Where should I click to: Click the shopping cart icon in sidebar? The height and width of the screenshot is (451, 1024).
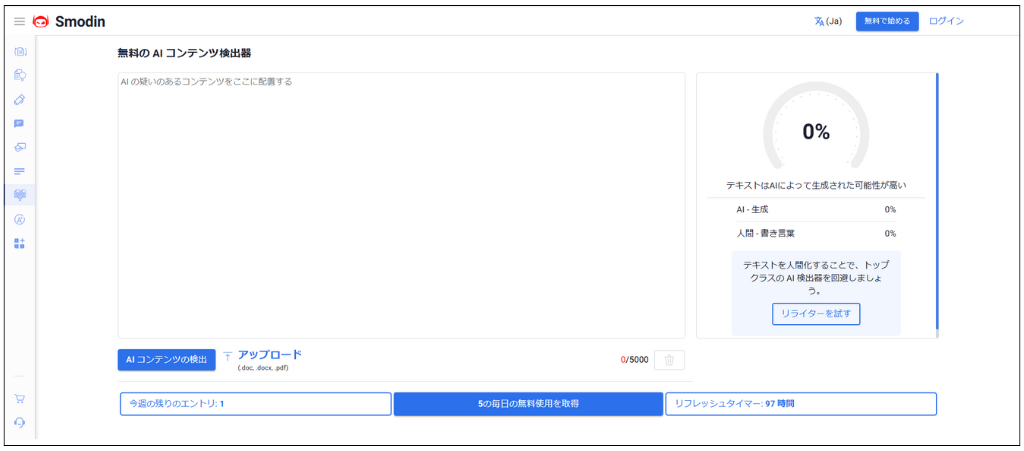pos(19,398)
